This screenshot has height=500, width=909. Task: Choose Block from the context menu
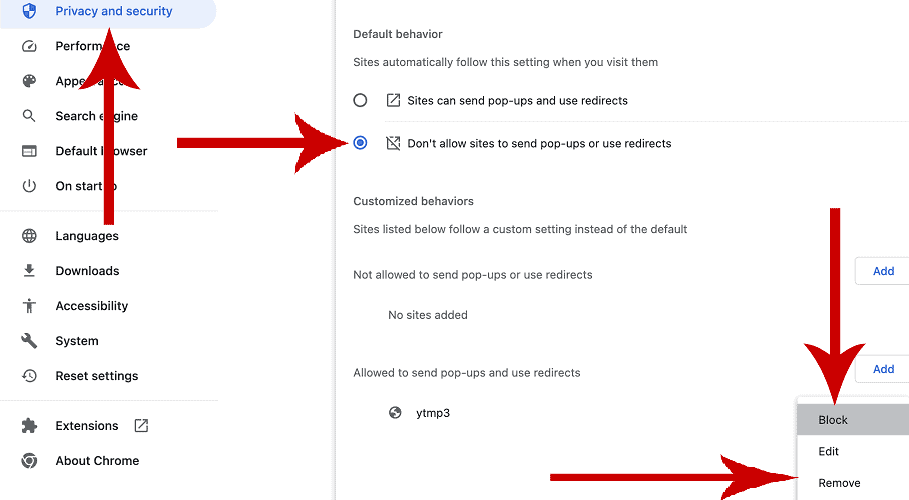[x=833, y=420]
